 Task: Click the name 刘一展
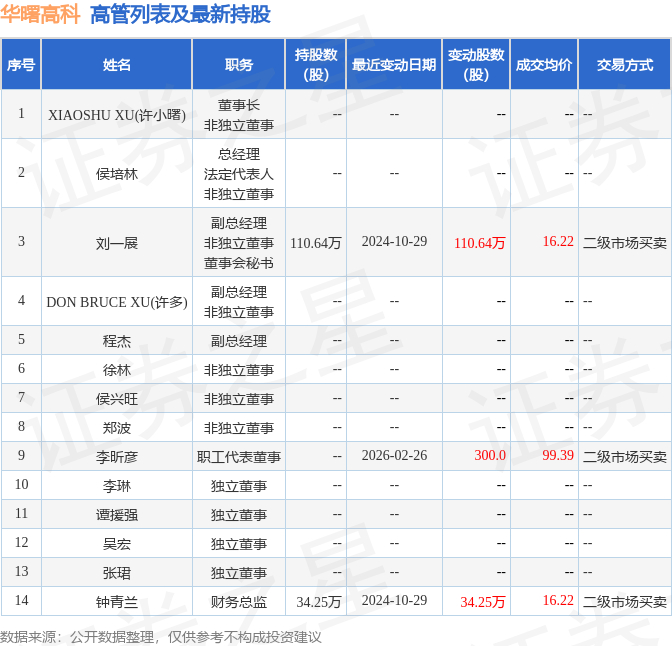(x=117, y=243)
